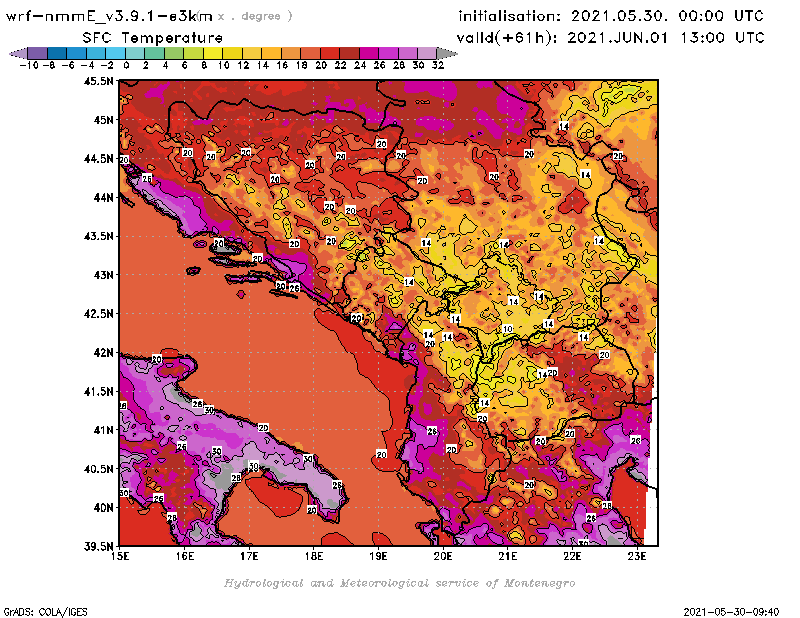
Task: Click the latitude label "43.5N"
Action: point(99,236)
